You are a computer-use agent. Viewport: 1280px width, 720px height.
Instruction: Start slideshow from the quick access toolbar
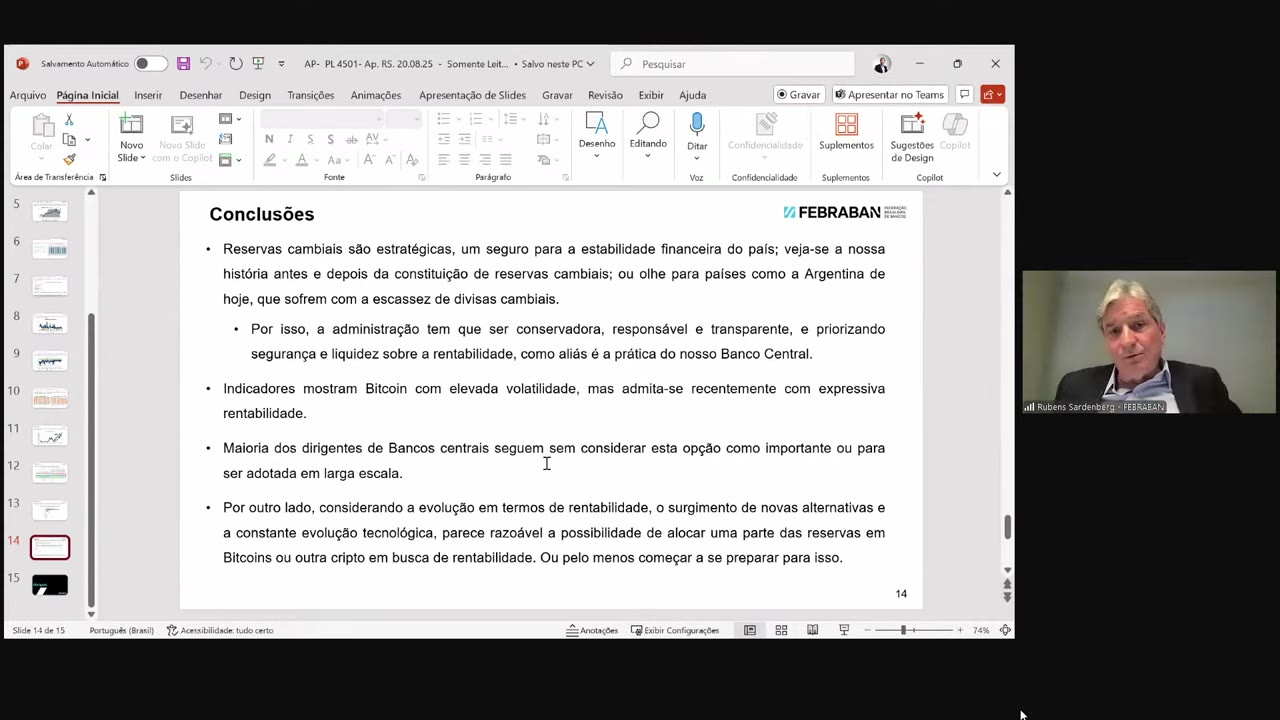pos(258,64)
